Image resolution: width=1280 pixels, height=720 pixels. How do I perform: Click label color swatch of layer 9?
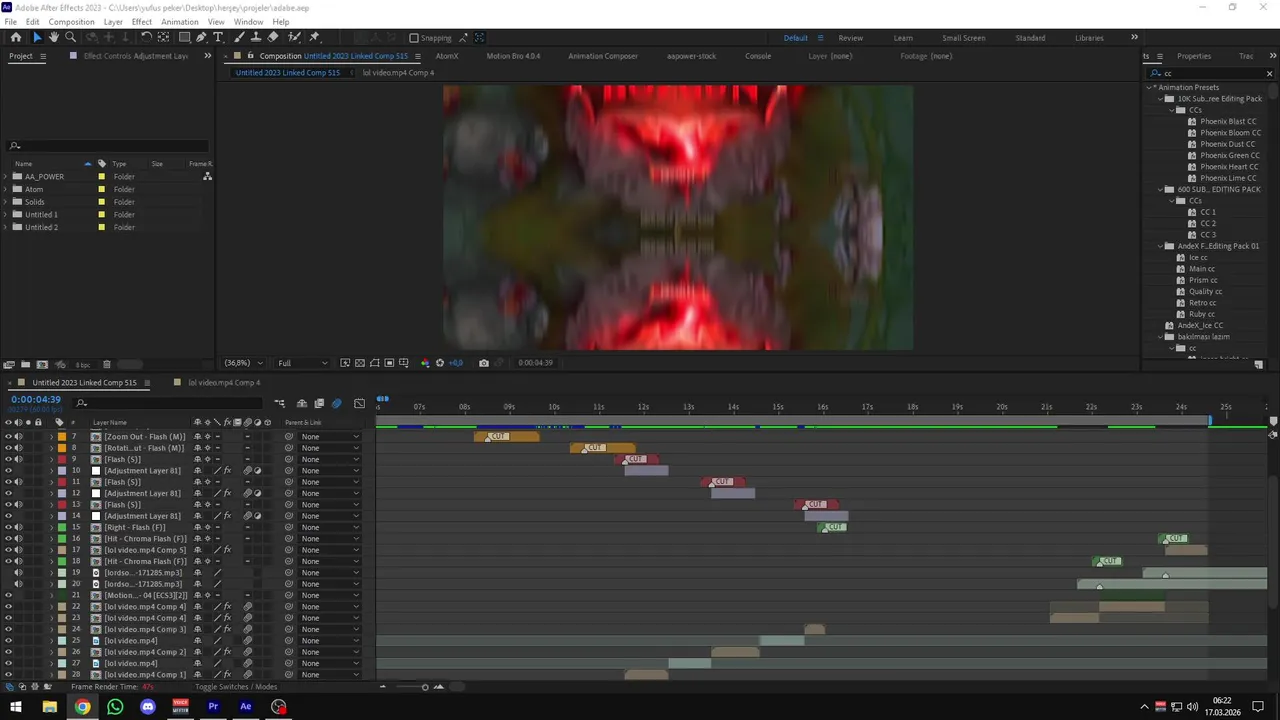(62, 460)
